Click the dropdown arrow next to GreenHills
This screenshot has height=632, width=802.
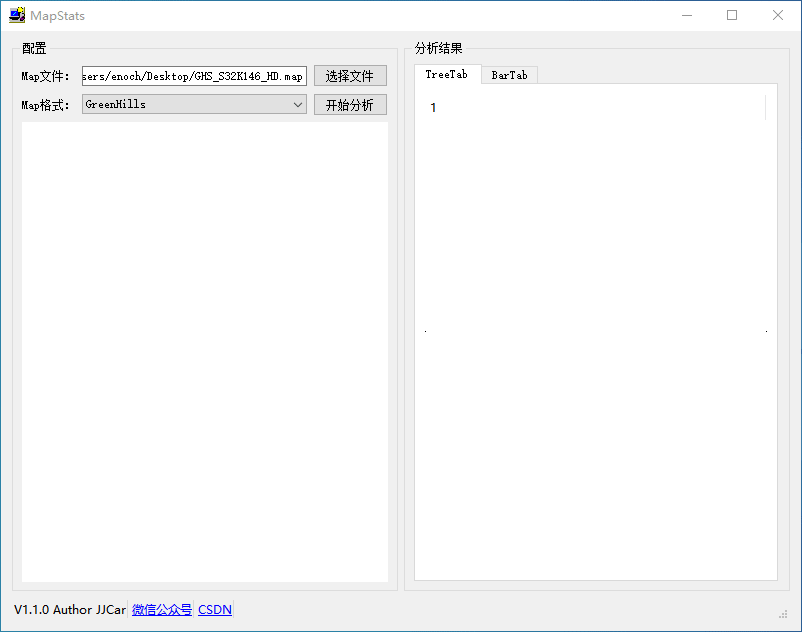pyautogui.click(x=297, y=104)
